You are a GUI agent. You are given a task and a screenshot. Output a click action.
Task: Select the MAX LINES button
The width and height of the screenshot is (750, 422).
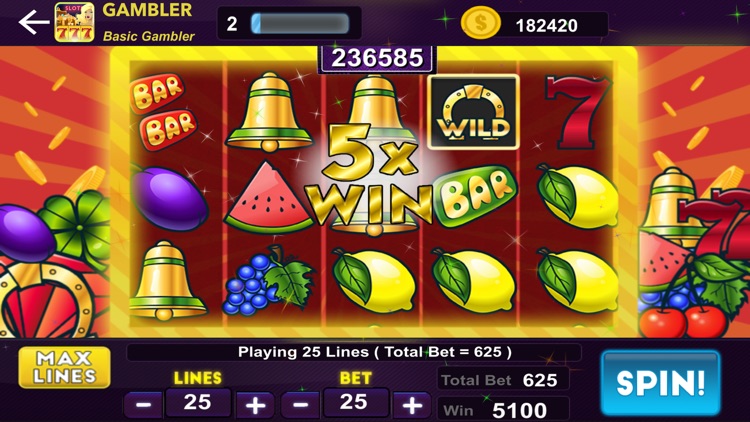pyautogui.click(x=65, y=367)
